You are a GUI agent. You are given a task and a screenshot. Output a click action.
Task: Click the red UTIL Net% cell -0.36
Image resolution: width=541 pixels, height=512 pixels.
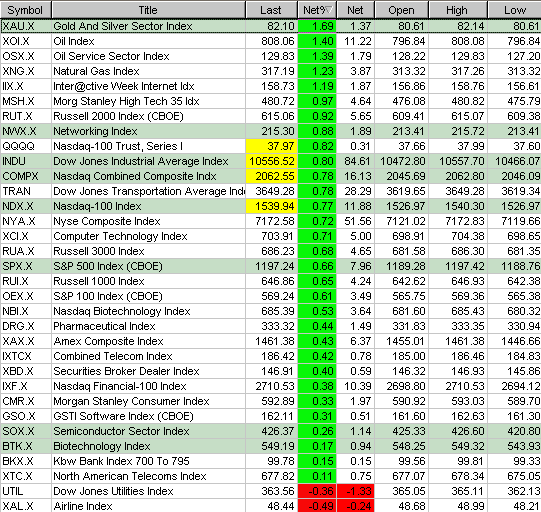[x=317, y=491]
